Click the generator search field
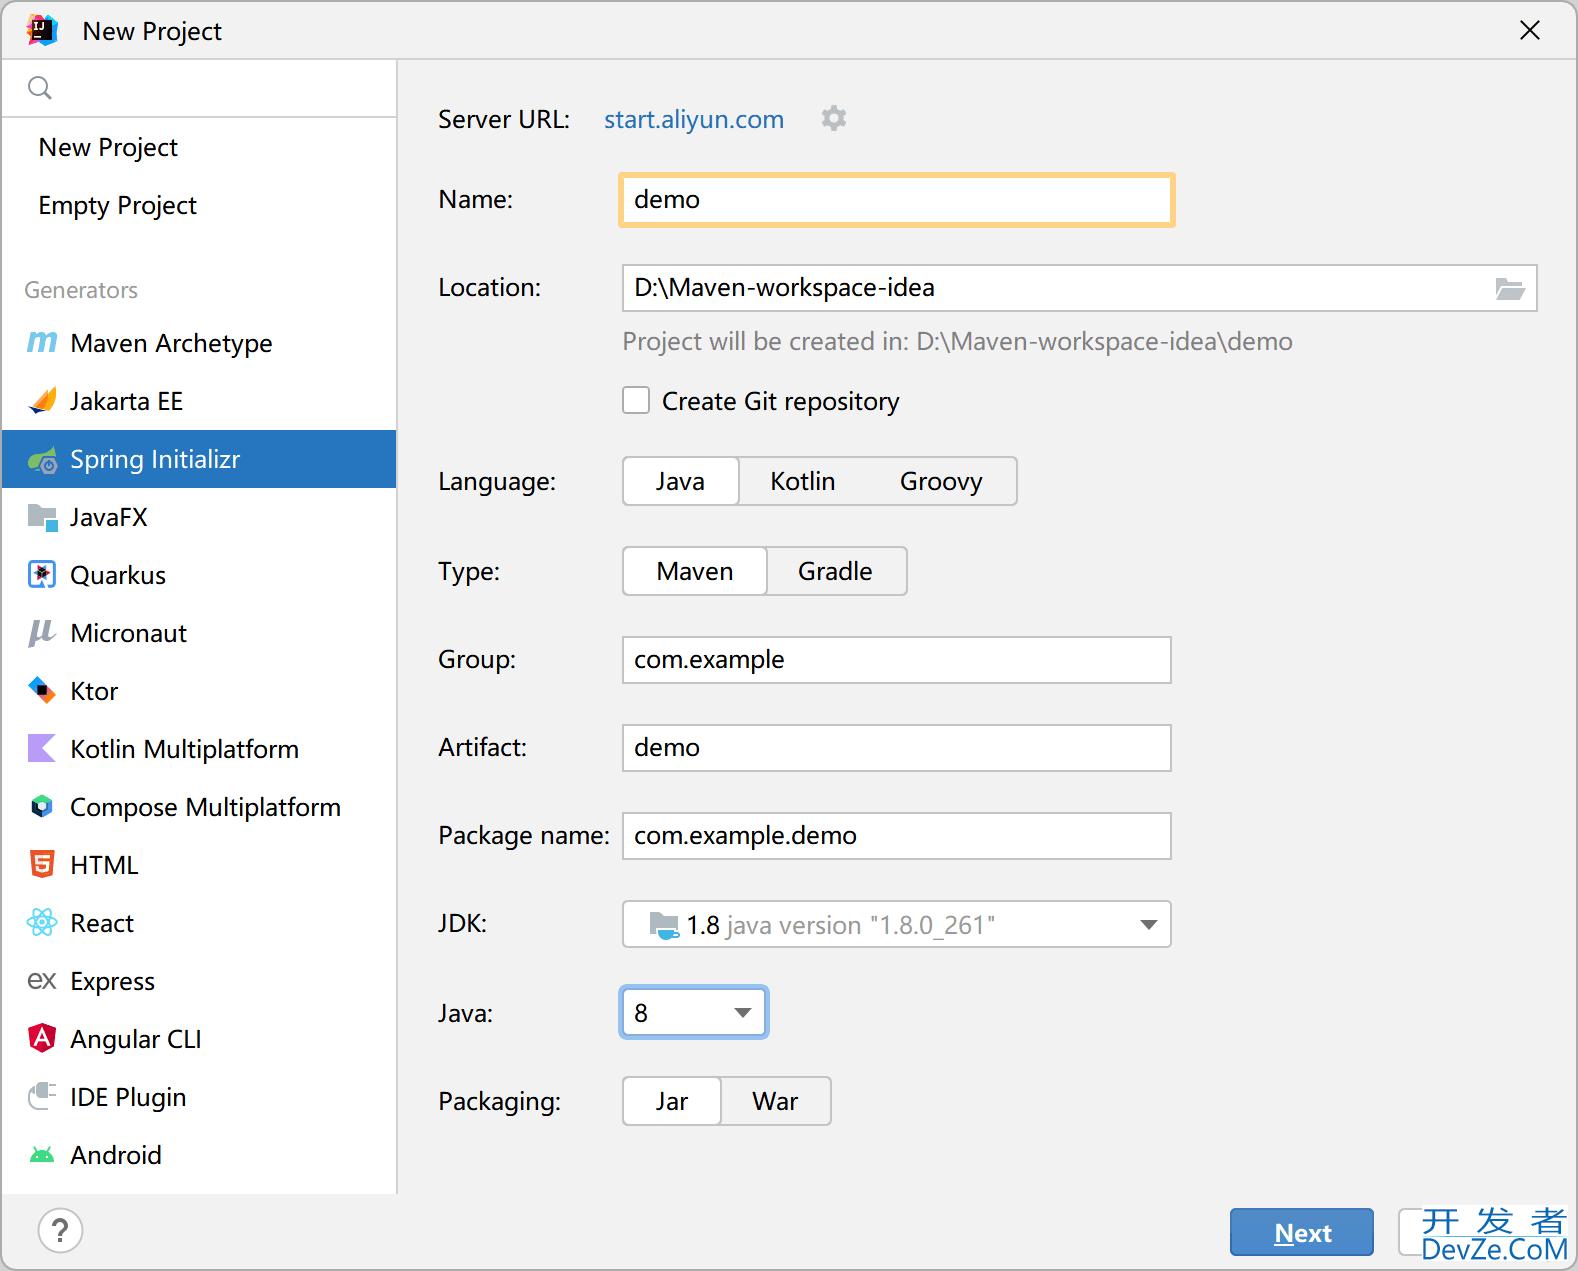This screenshot has width=1578, height=1271. click(x=199, y=88)
